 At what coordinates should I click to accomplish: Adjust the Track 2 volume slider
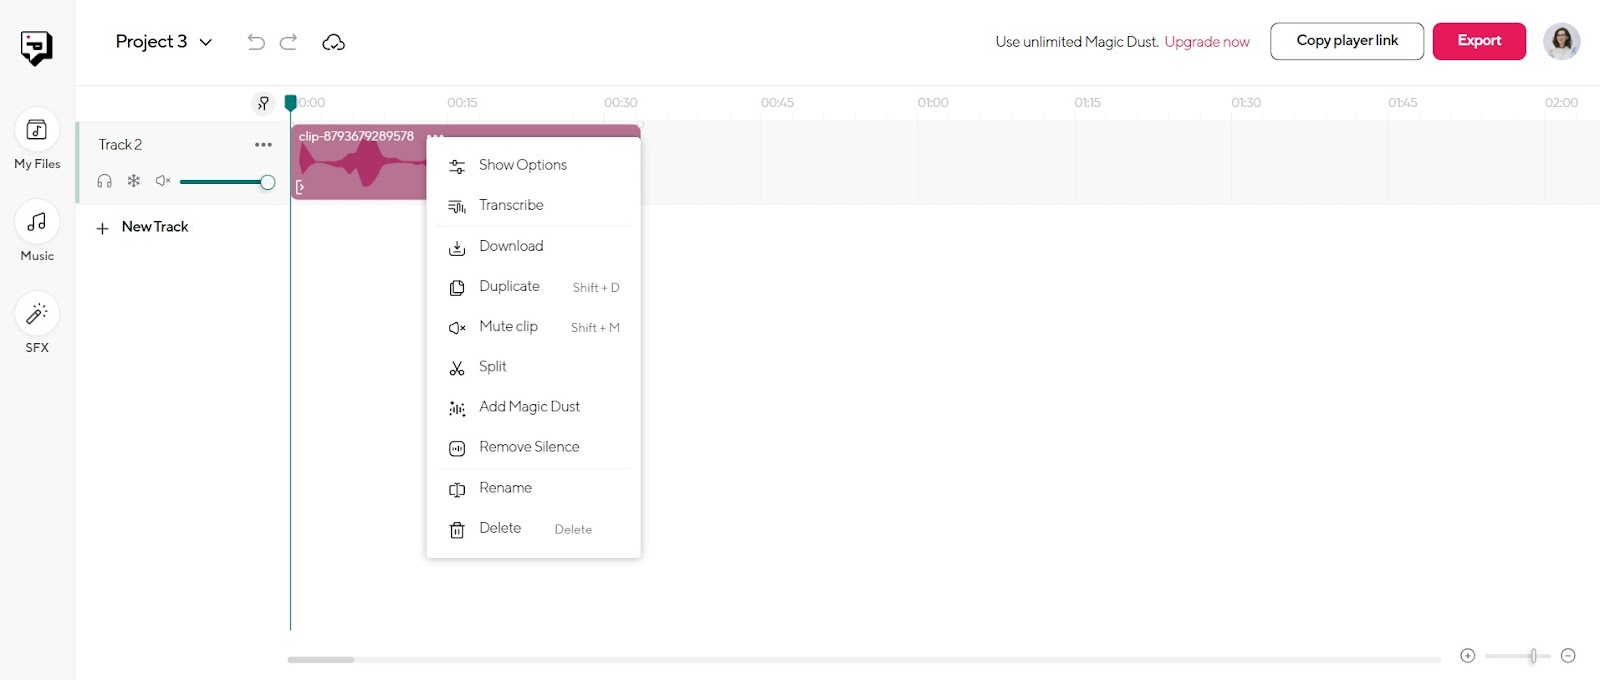pos(227,182)
